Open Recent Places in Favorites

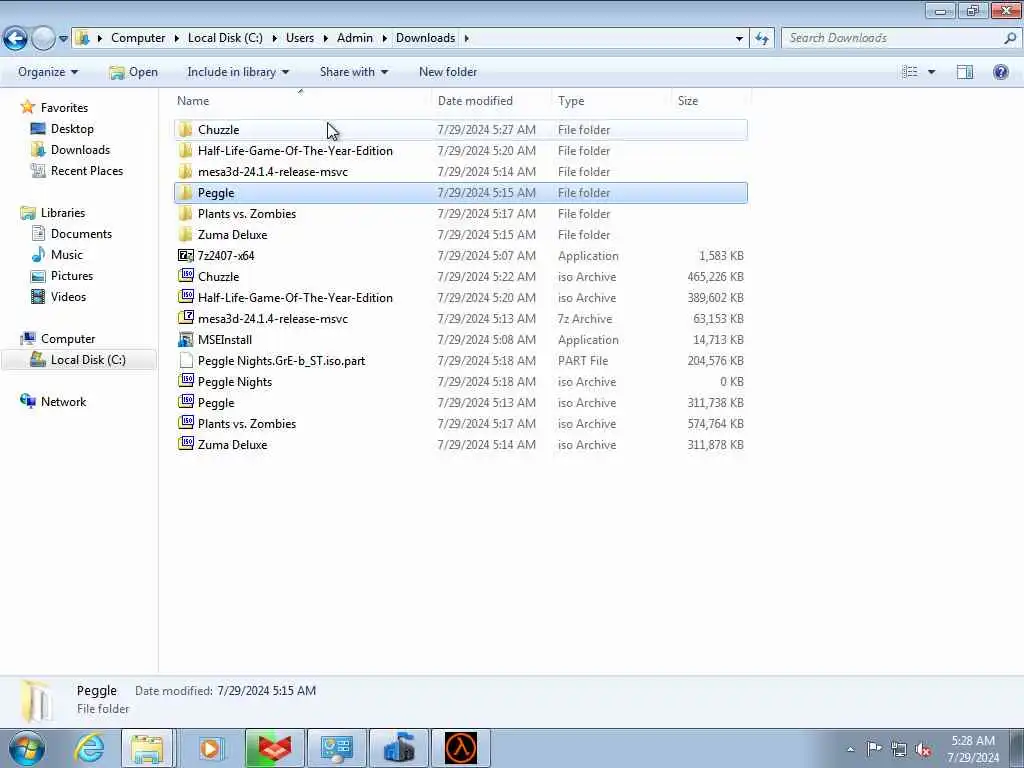87,170
